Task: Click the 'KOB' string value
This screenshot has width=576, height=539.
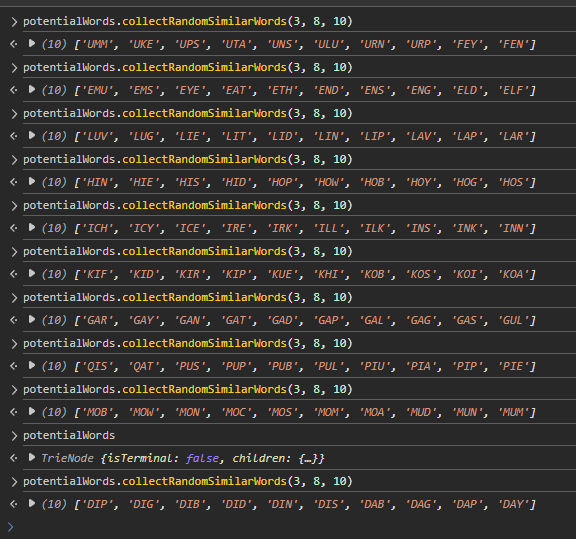Action: 374,274
